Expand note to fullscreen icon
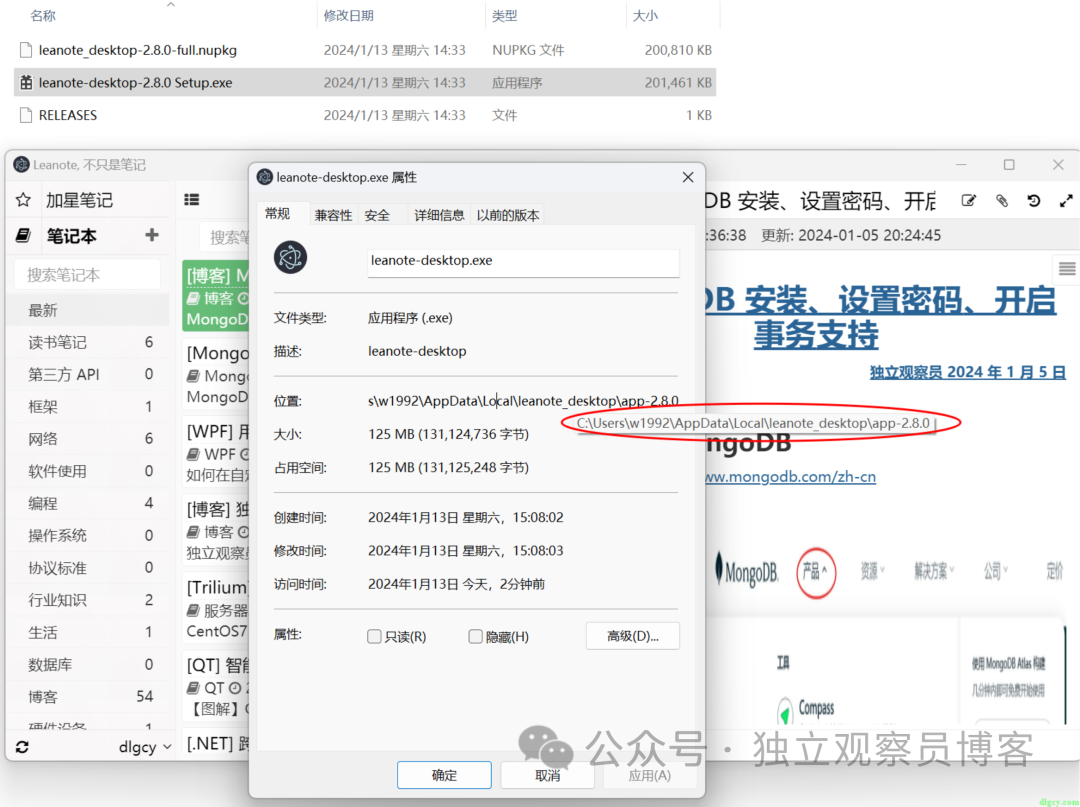Image resolution: width=1080 pixels, height=807 pixels. [1066, 200]
